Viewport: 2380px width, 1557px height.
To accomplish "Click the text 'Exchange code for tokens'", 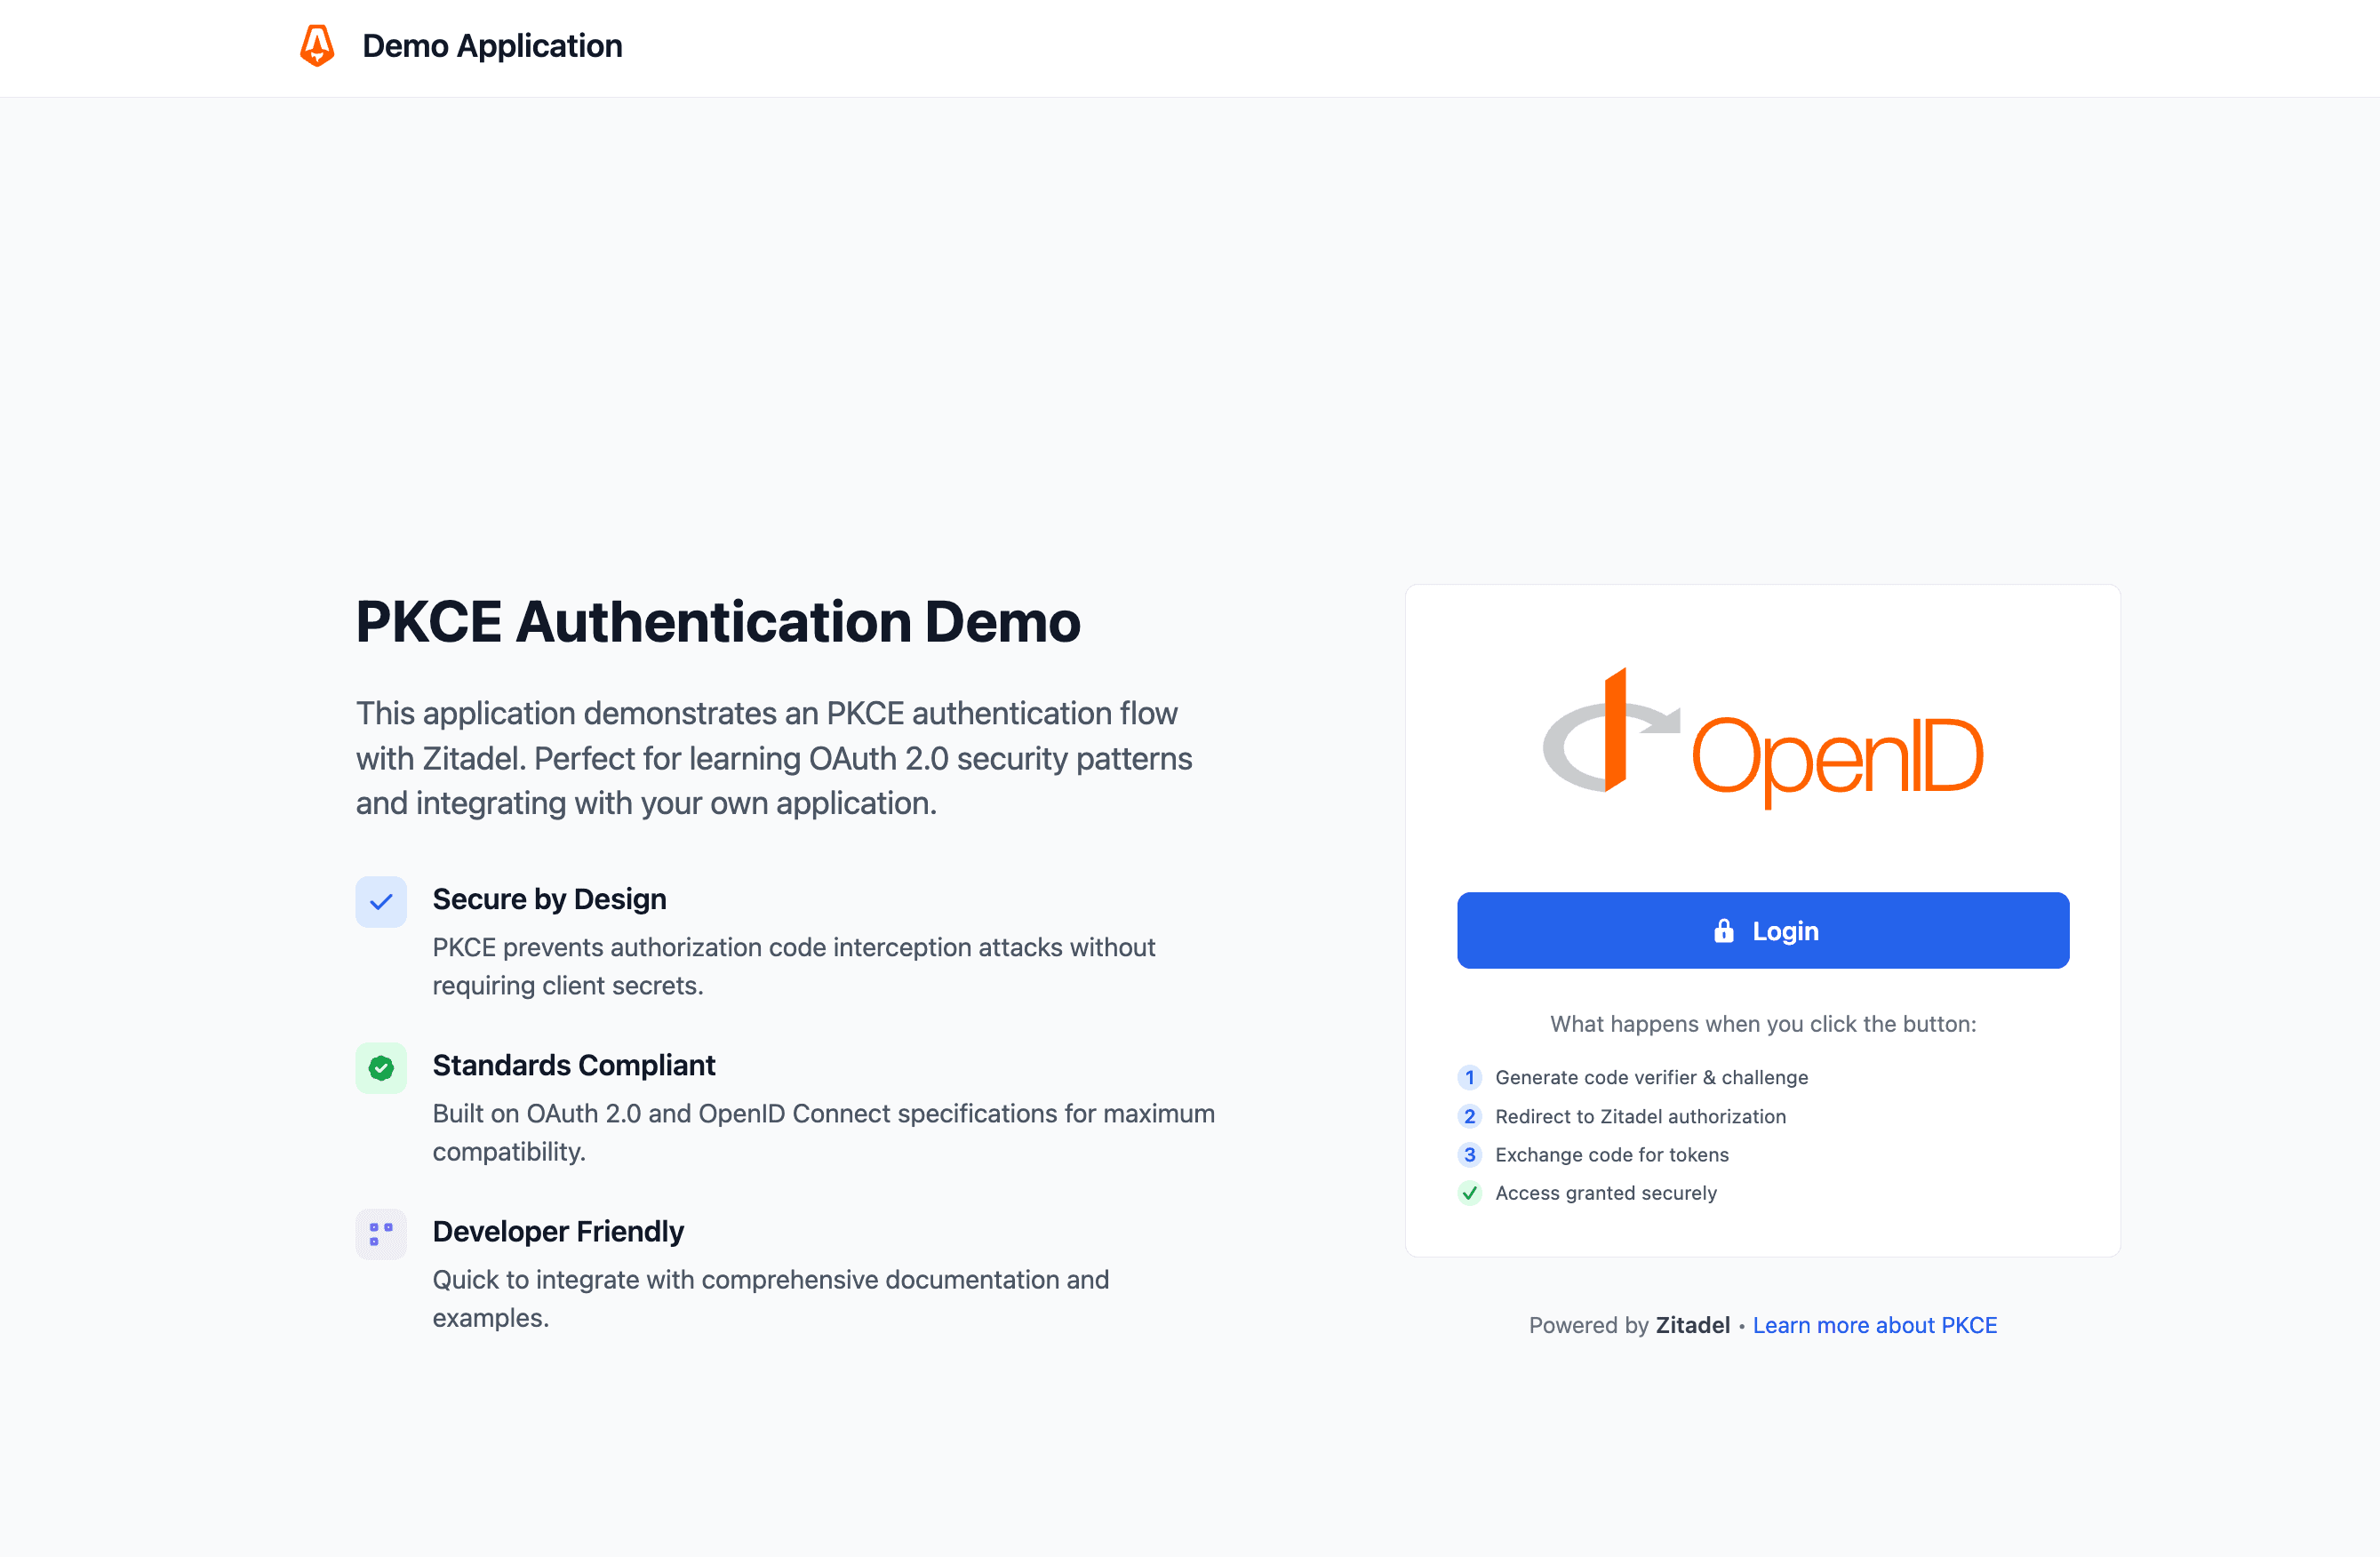I will coord(1611,1154).
